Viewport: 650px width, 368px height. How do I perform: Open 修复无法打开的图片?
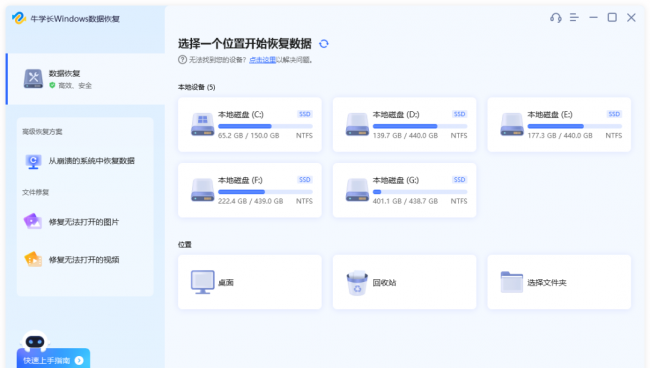tap(85, 222)
